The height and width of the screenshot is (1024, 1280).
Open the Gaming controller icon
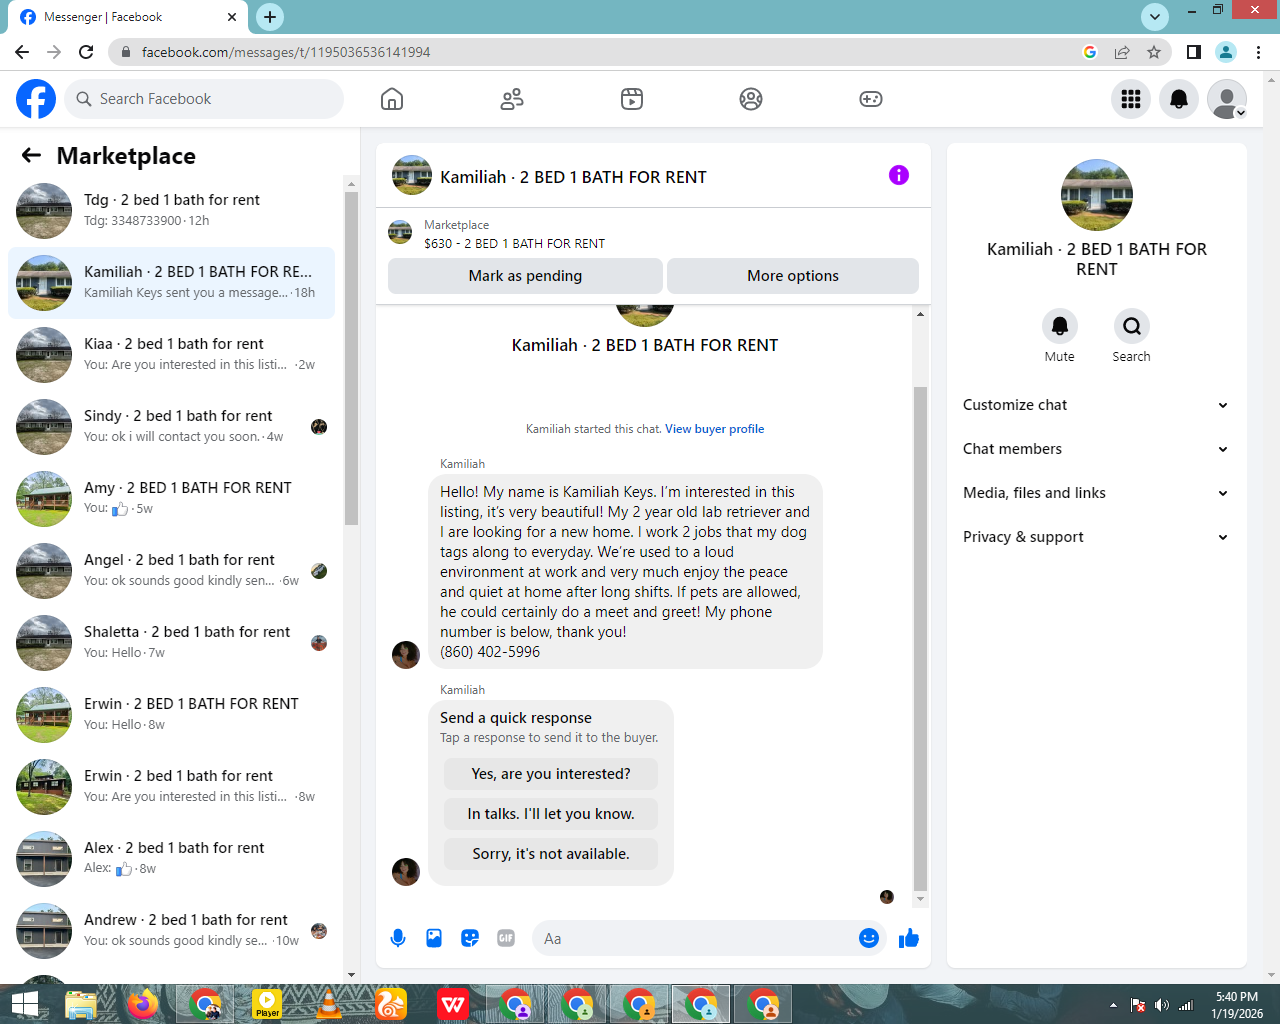[871, 99]
